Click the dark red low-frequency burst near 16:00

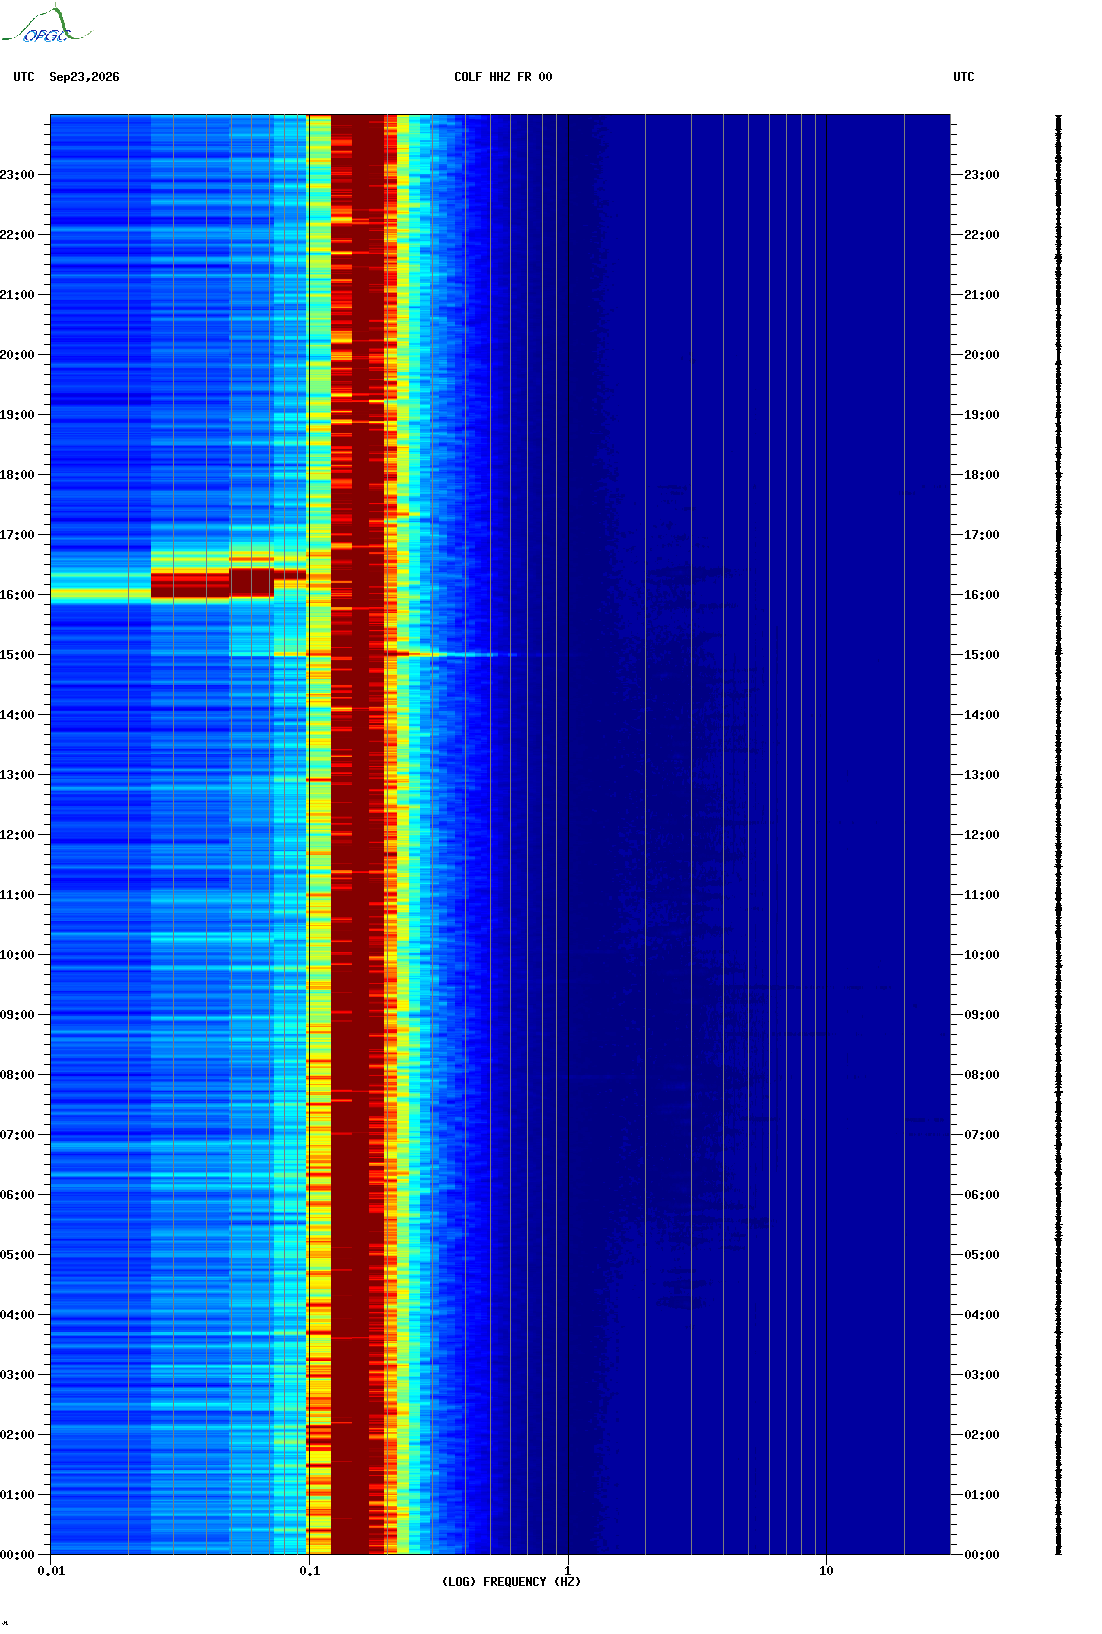point(212,584)
